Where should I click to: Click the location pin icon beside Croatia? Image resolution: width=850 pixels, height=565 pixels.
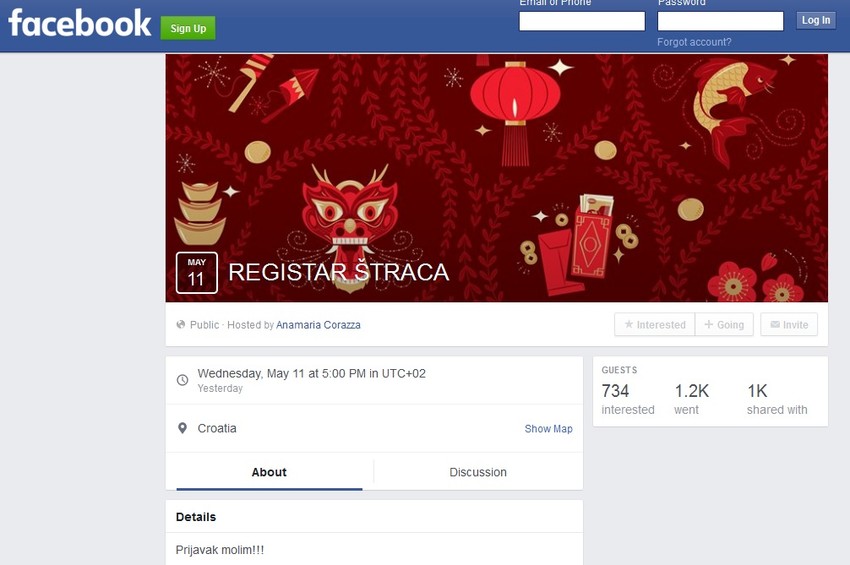pos(183,428)
